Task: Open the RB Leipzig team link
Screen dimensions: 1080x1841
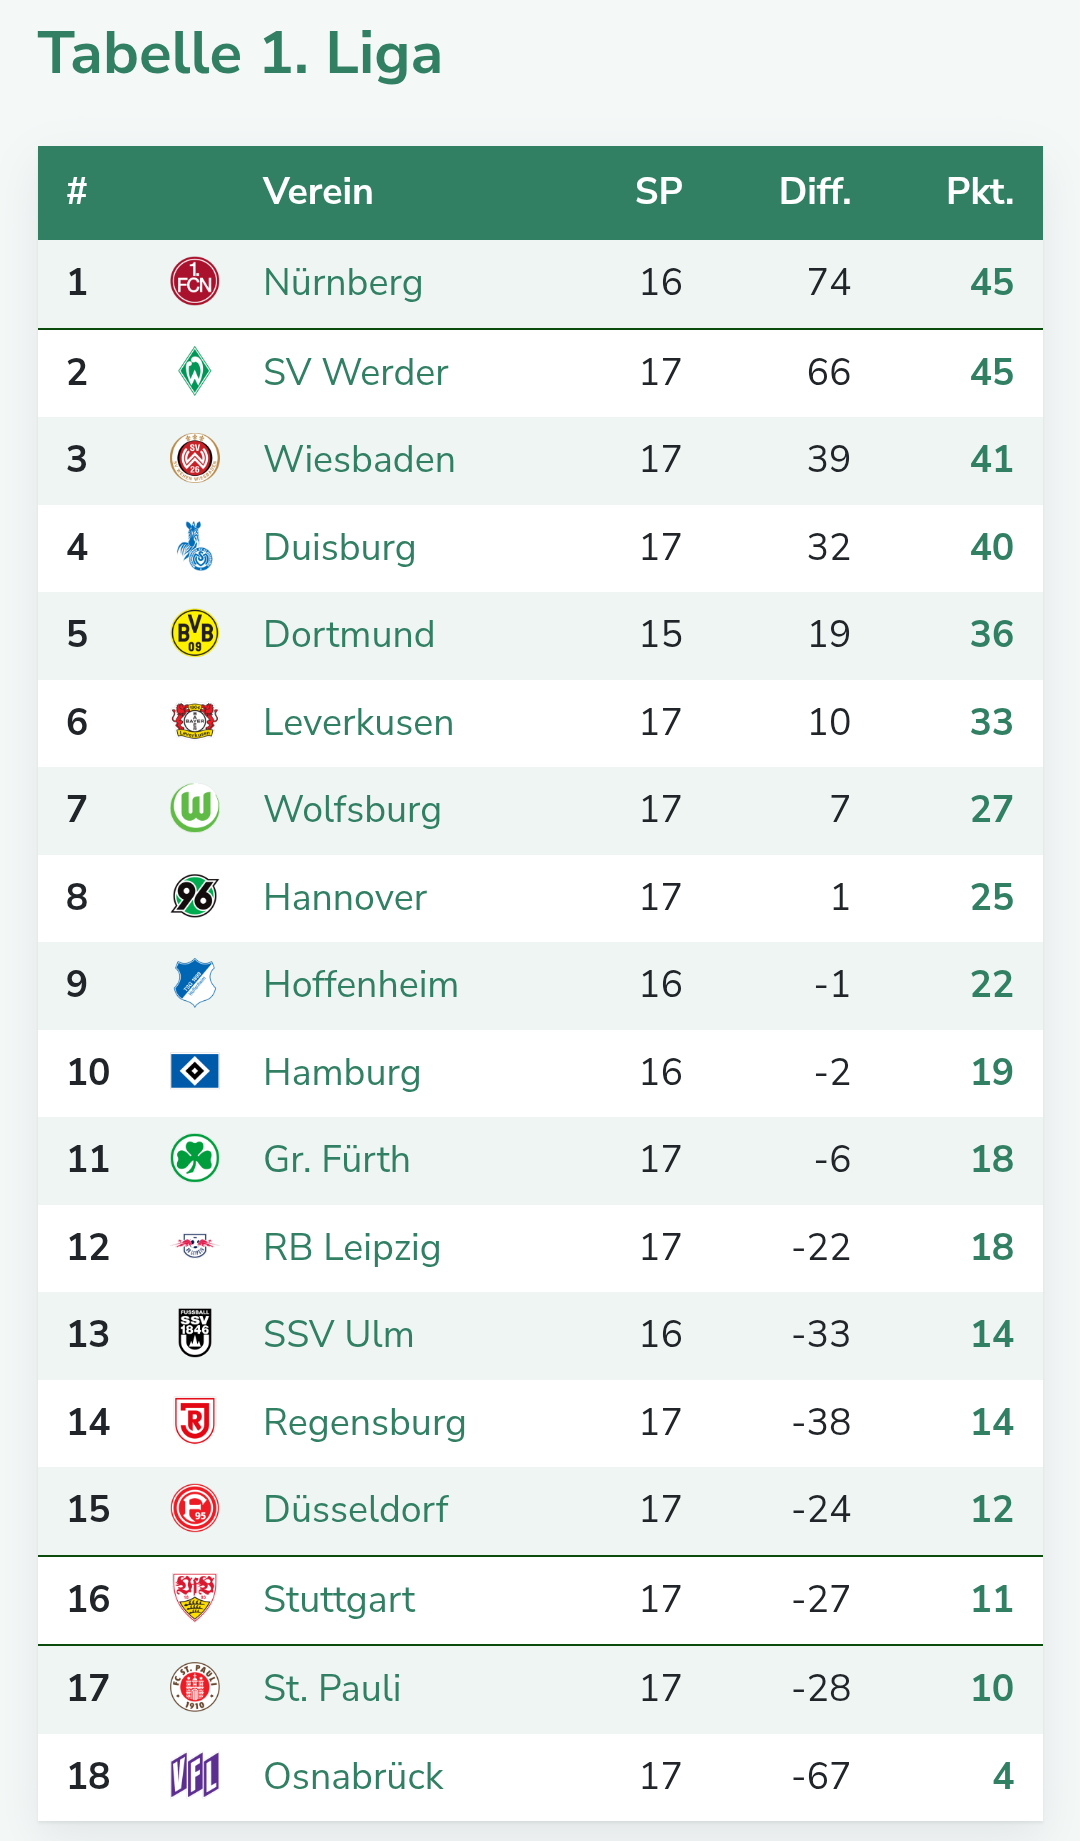Action: (351, 1248)
